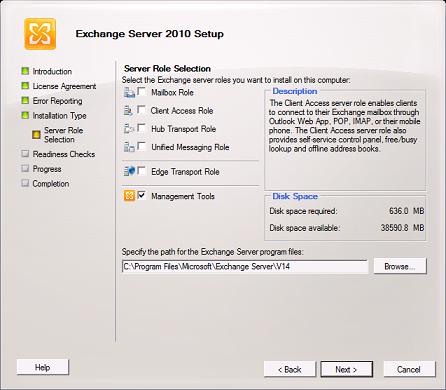Click the orange Management Tools icon

pyautogui.click(x=129, y=196)
